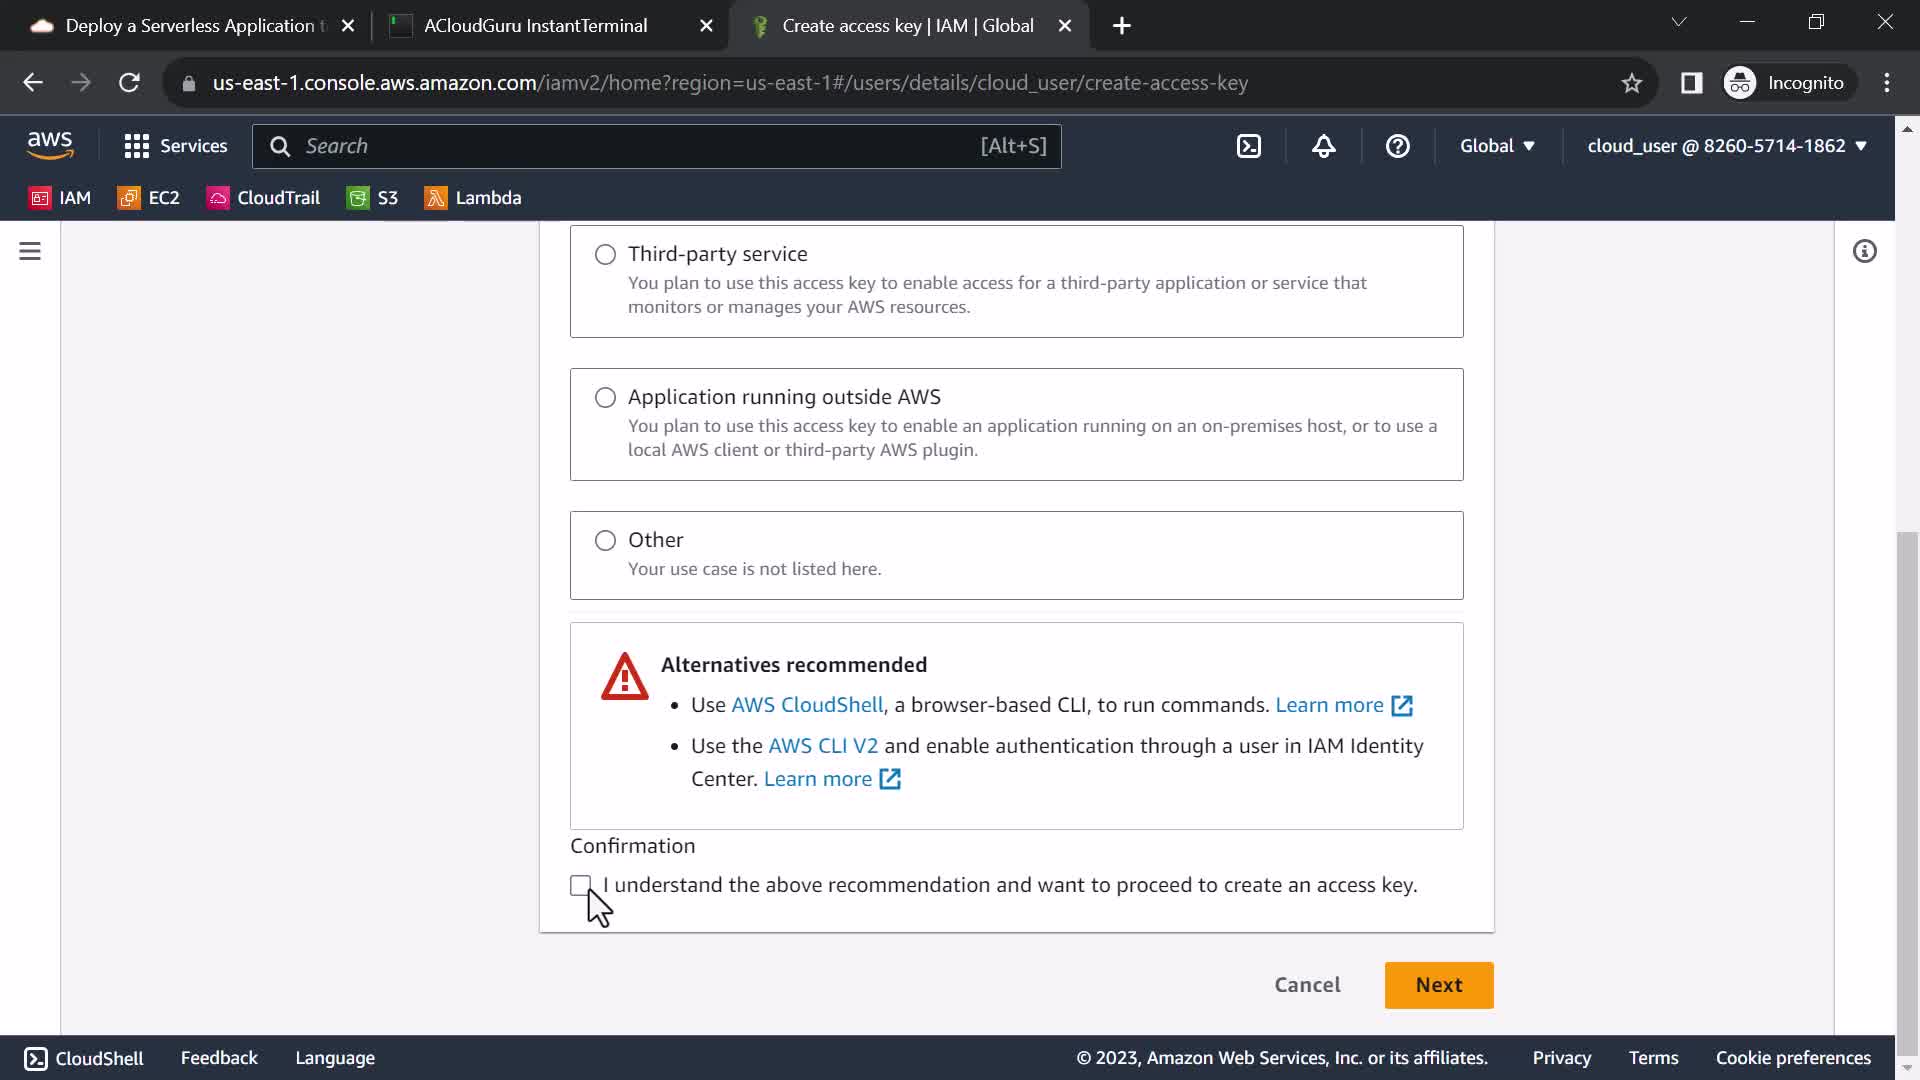Check the confirmation understand checkbox
This screenshot has height=1080, width=1920.
pyautogui.click(x=580, y=885)
